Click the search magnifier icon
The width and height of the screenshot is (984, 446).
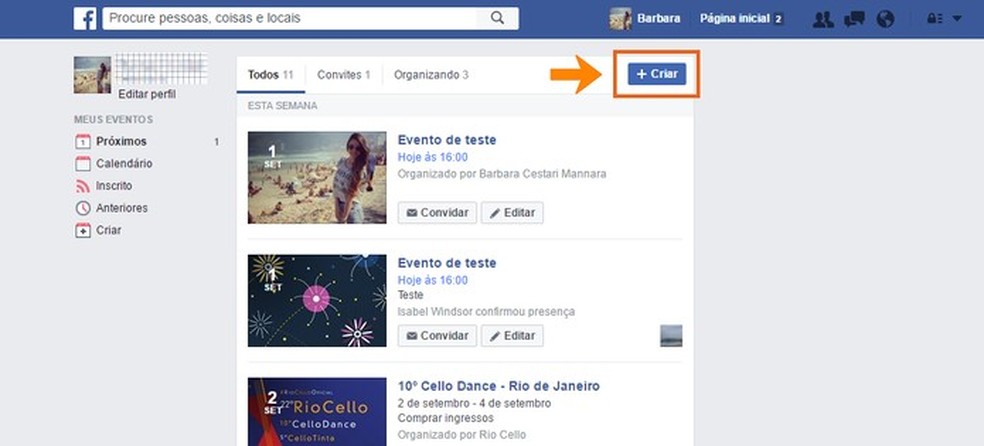coord(497,18)
